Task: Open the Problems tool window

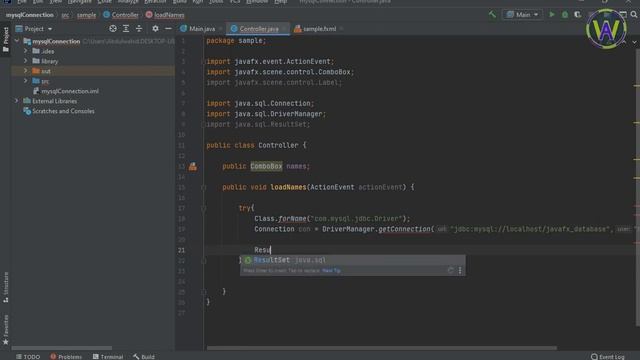Action: click(66, 357)
